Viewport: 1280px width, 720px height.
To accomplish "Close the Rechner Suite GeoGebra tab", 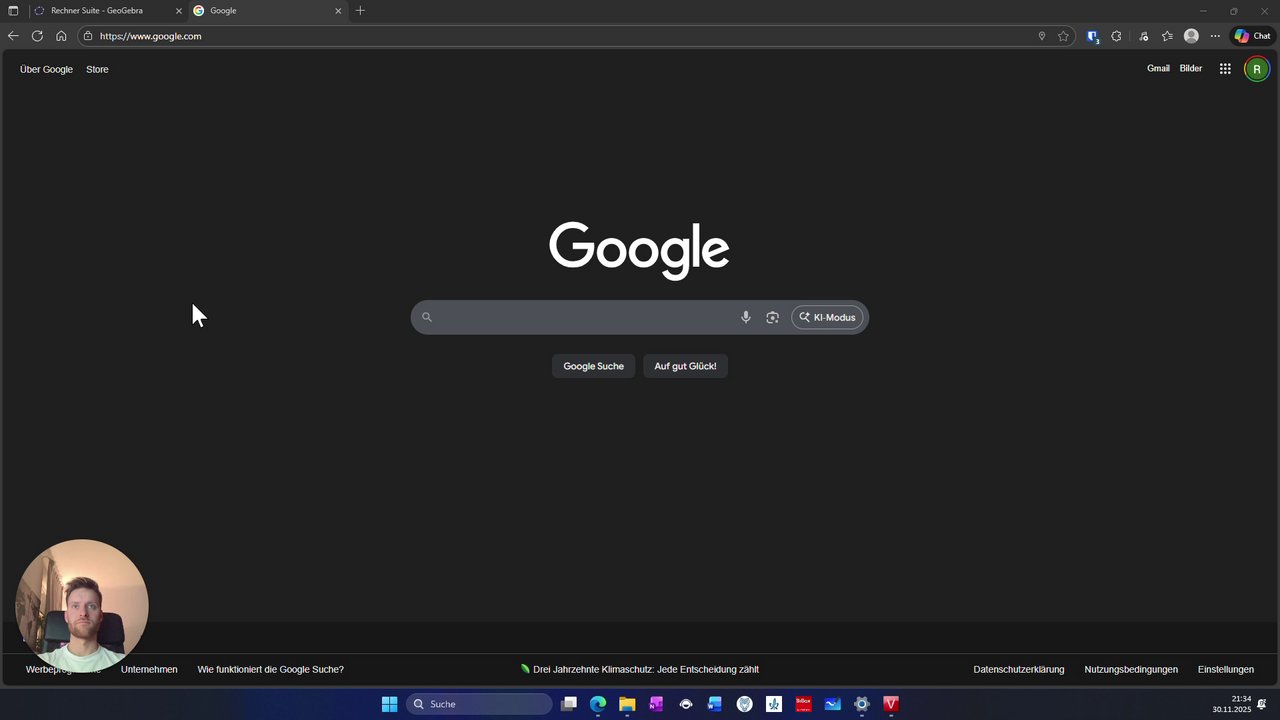I will [x=179, y=11].
